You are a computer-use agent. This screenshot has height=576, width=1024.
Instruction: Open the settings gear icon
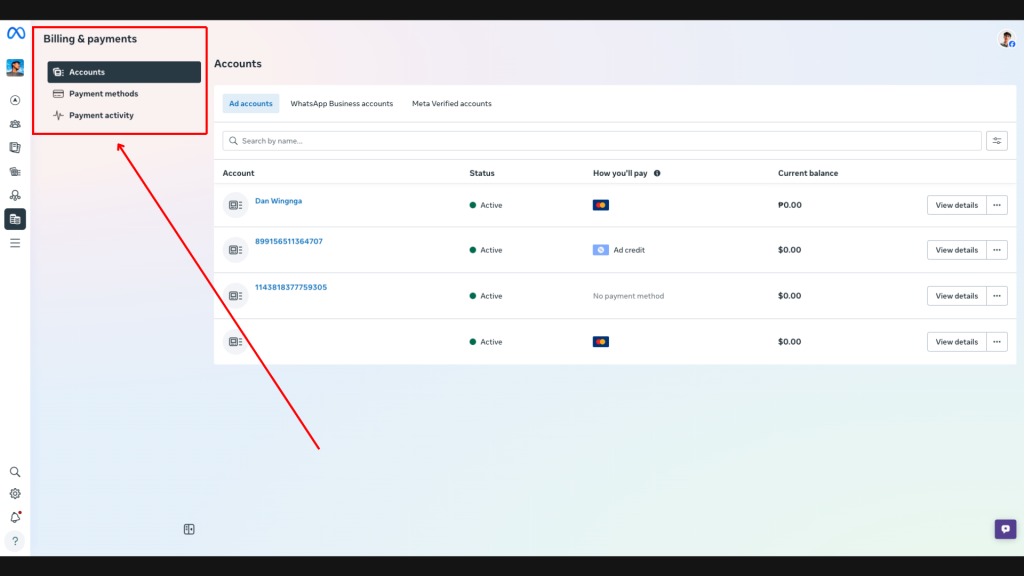pyautogui.click(x=15, y=494)
